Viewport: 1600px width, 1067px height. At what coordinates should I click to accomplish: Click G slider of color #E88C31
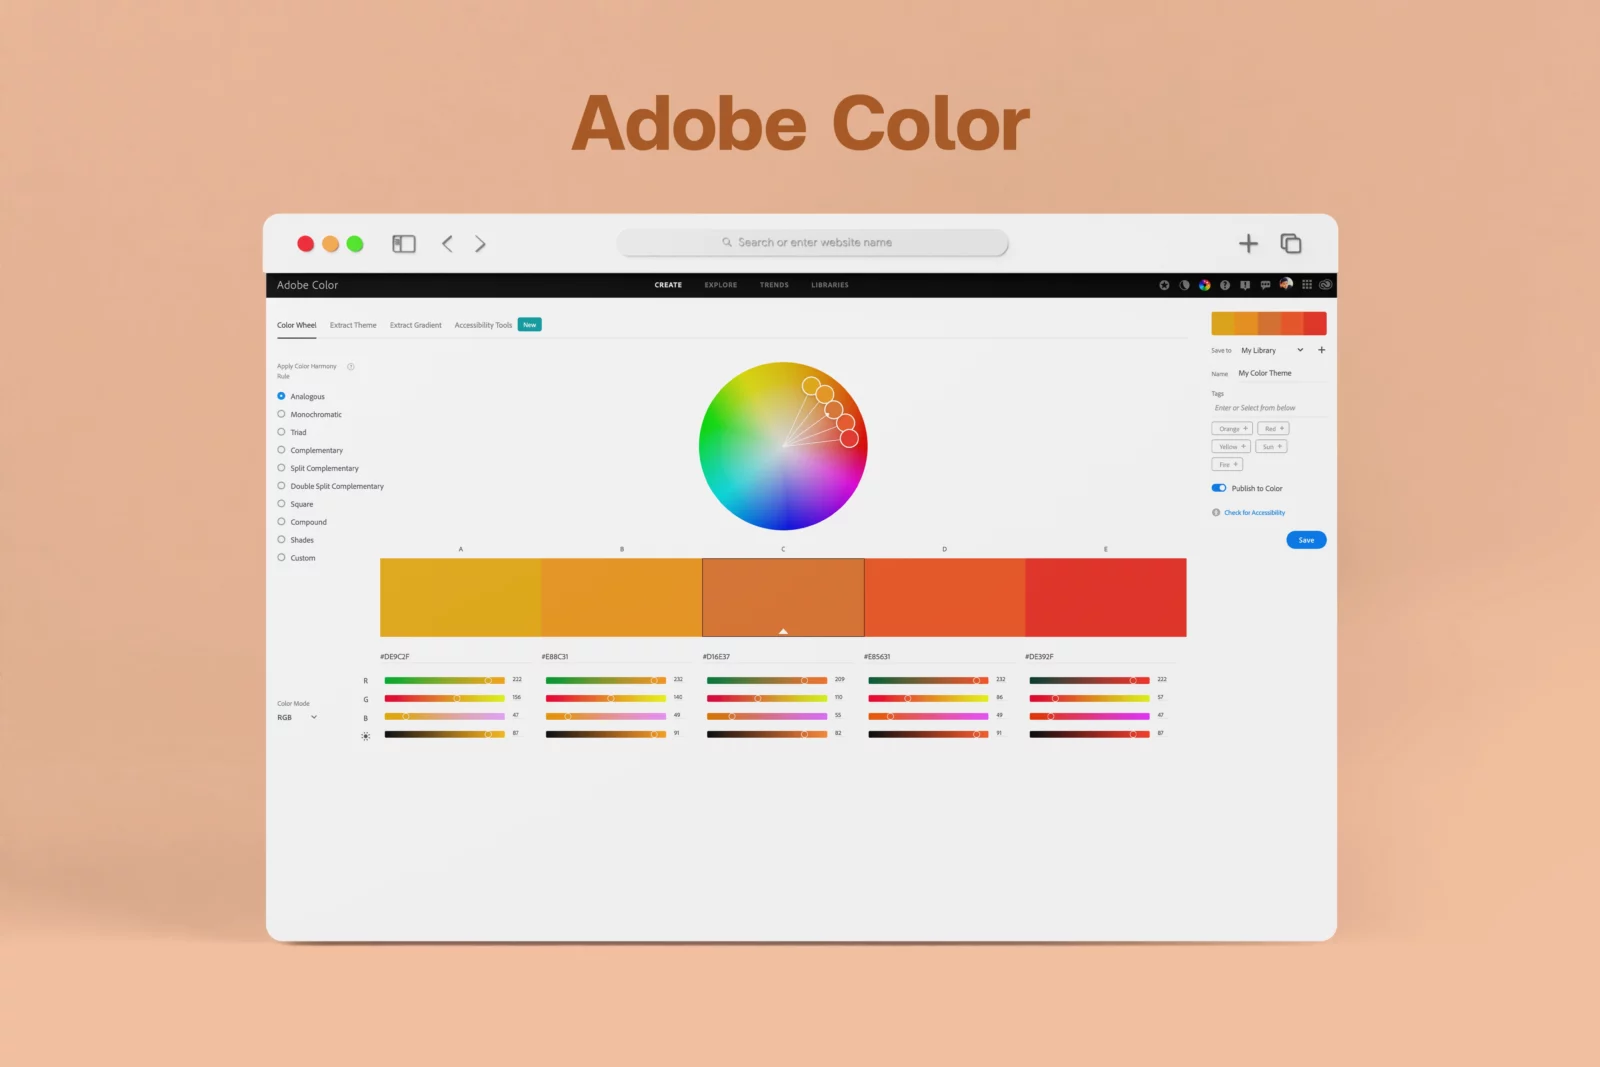[606, 698]
